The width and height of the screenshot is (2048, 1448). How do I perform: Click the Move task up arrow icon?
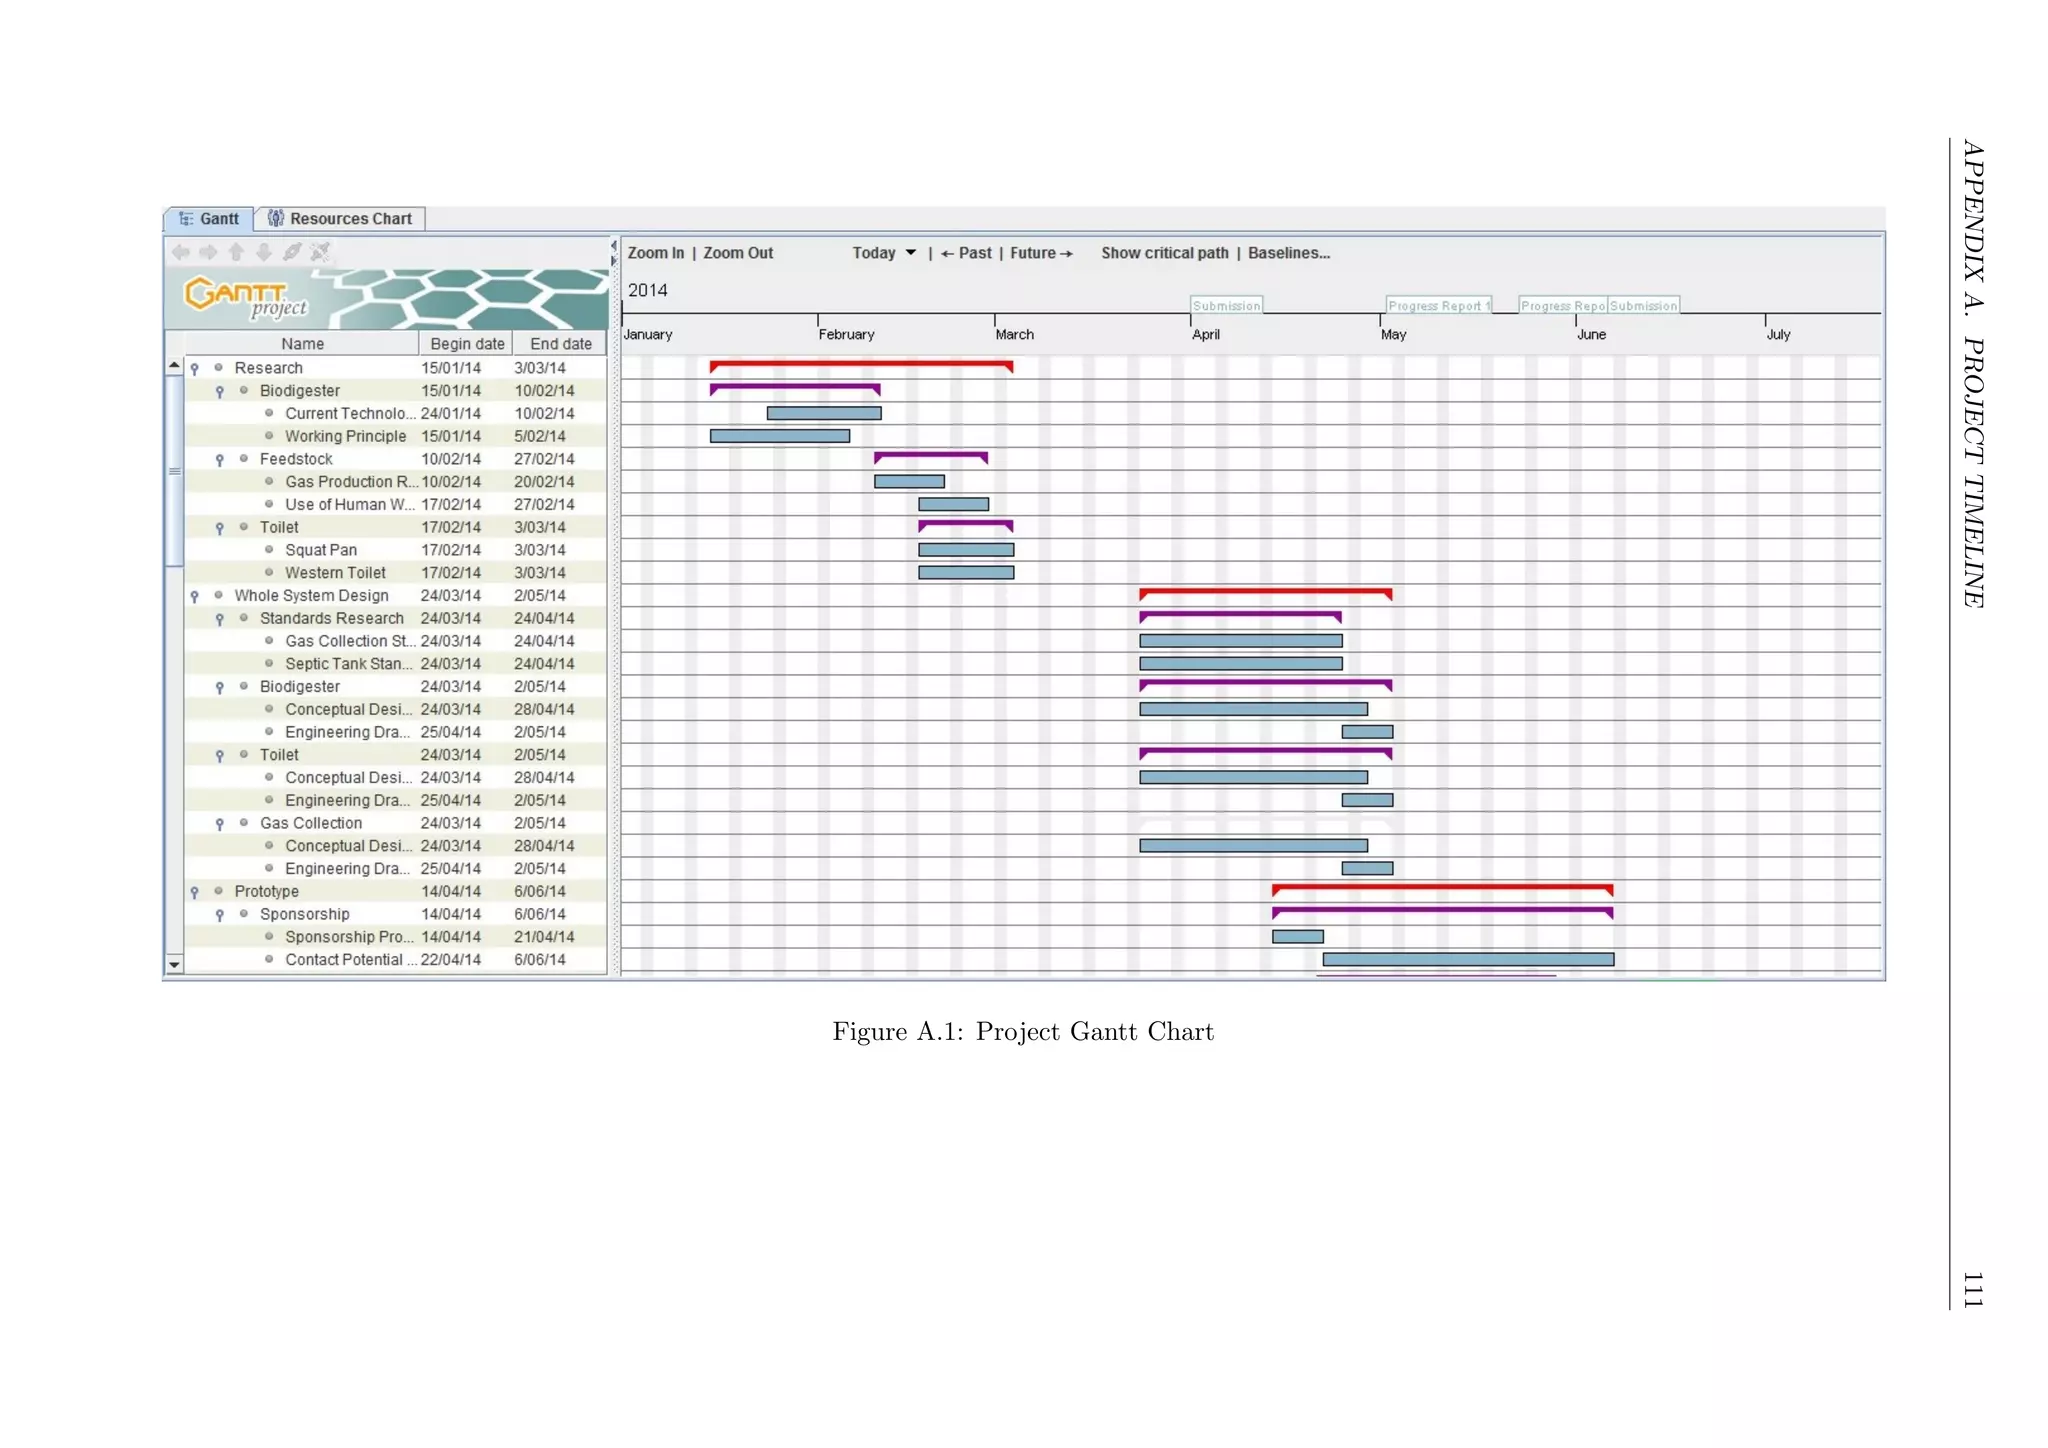(236, 252)
